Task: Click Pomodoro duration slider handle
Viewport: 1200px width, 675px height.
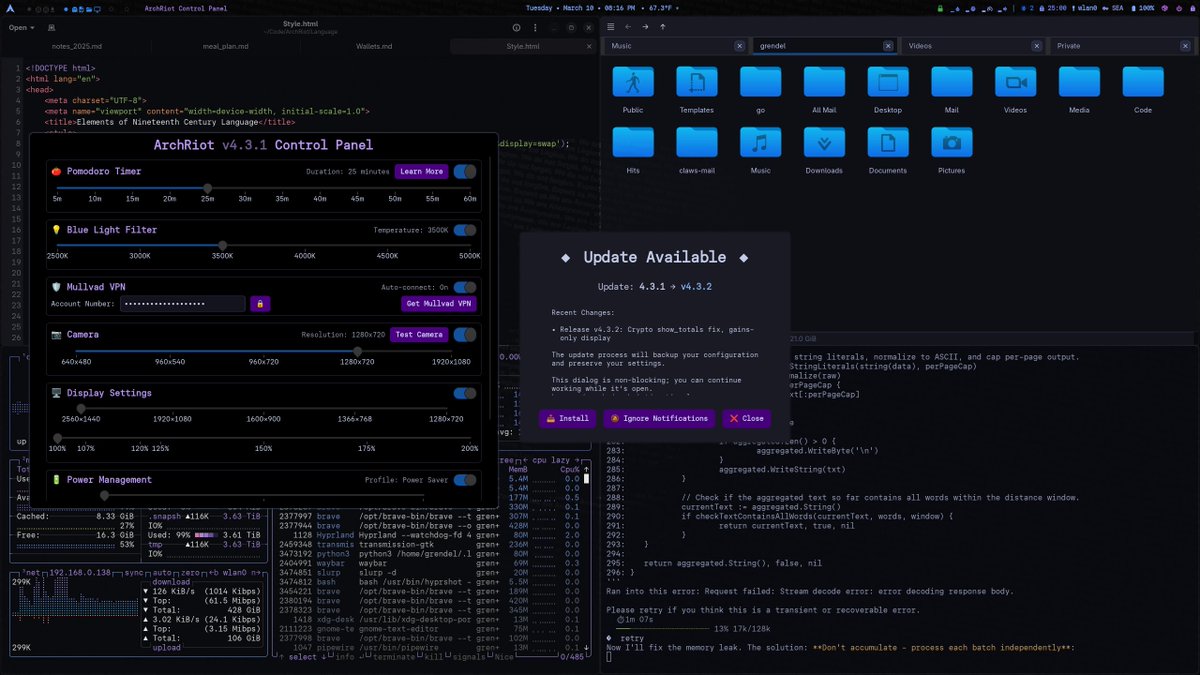Action: (x=208, y=188)
